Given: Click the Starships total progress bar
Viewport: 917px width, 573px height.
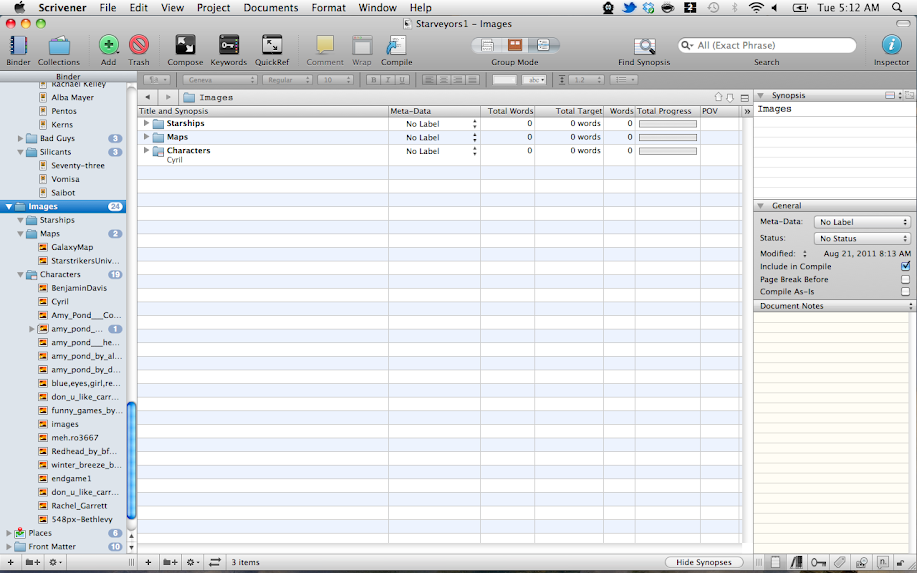Looking at the screenshot, I should (668, 124).
